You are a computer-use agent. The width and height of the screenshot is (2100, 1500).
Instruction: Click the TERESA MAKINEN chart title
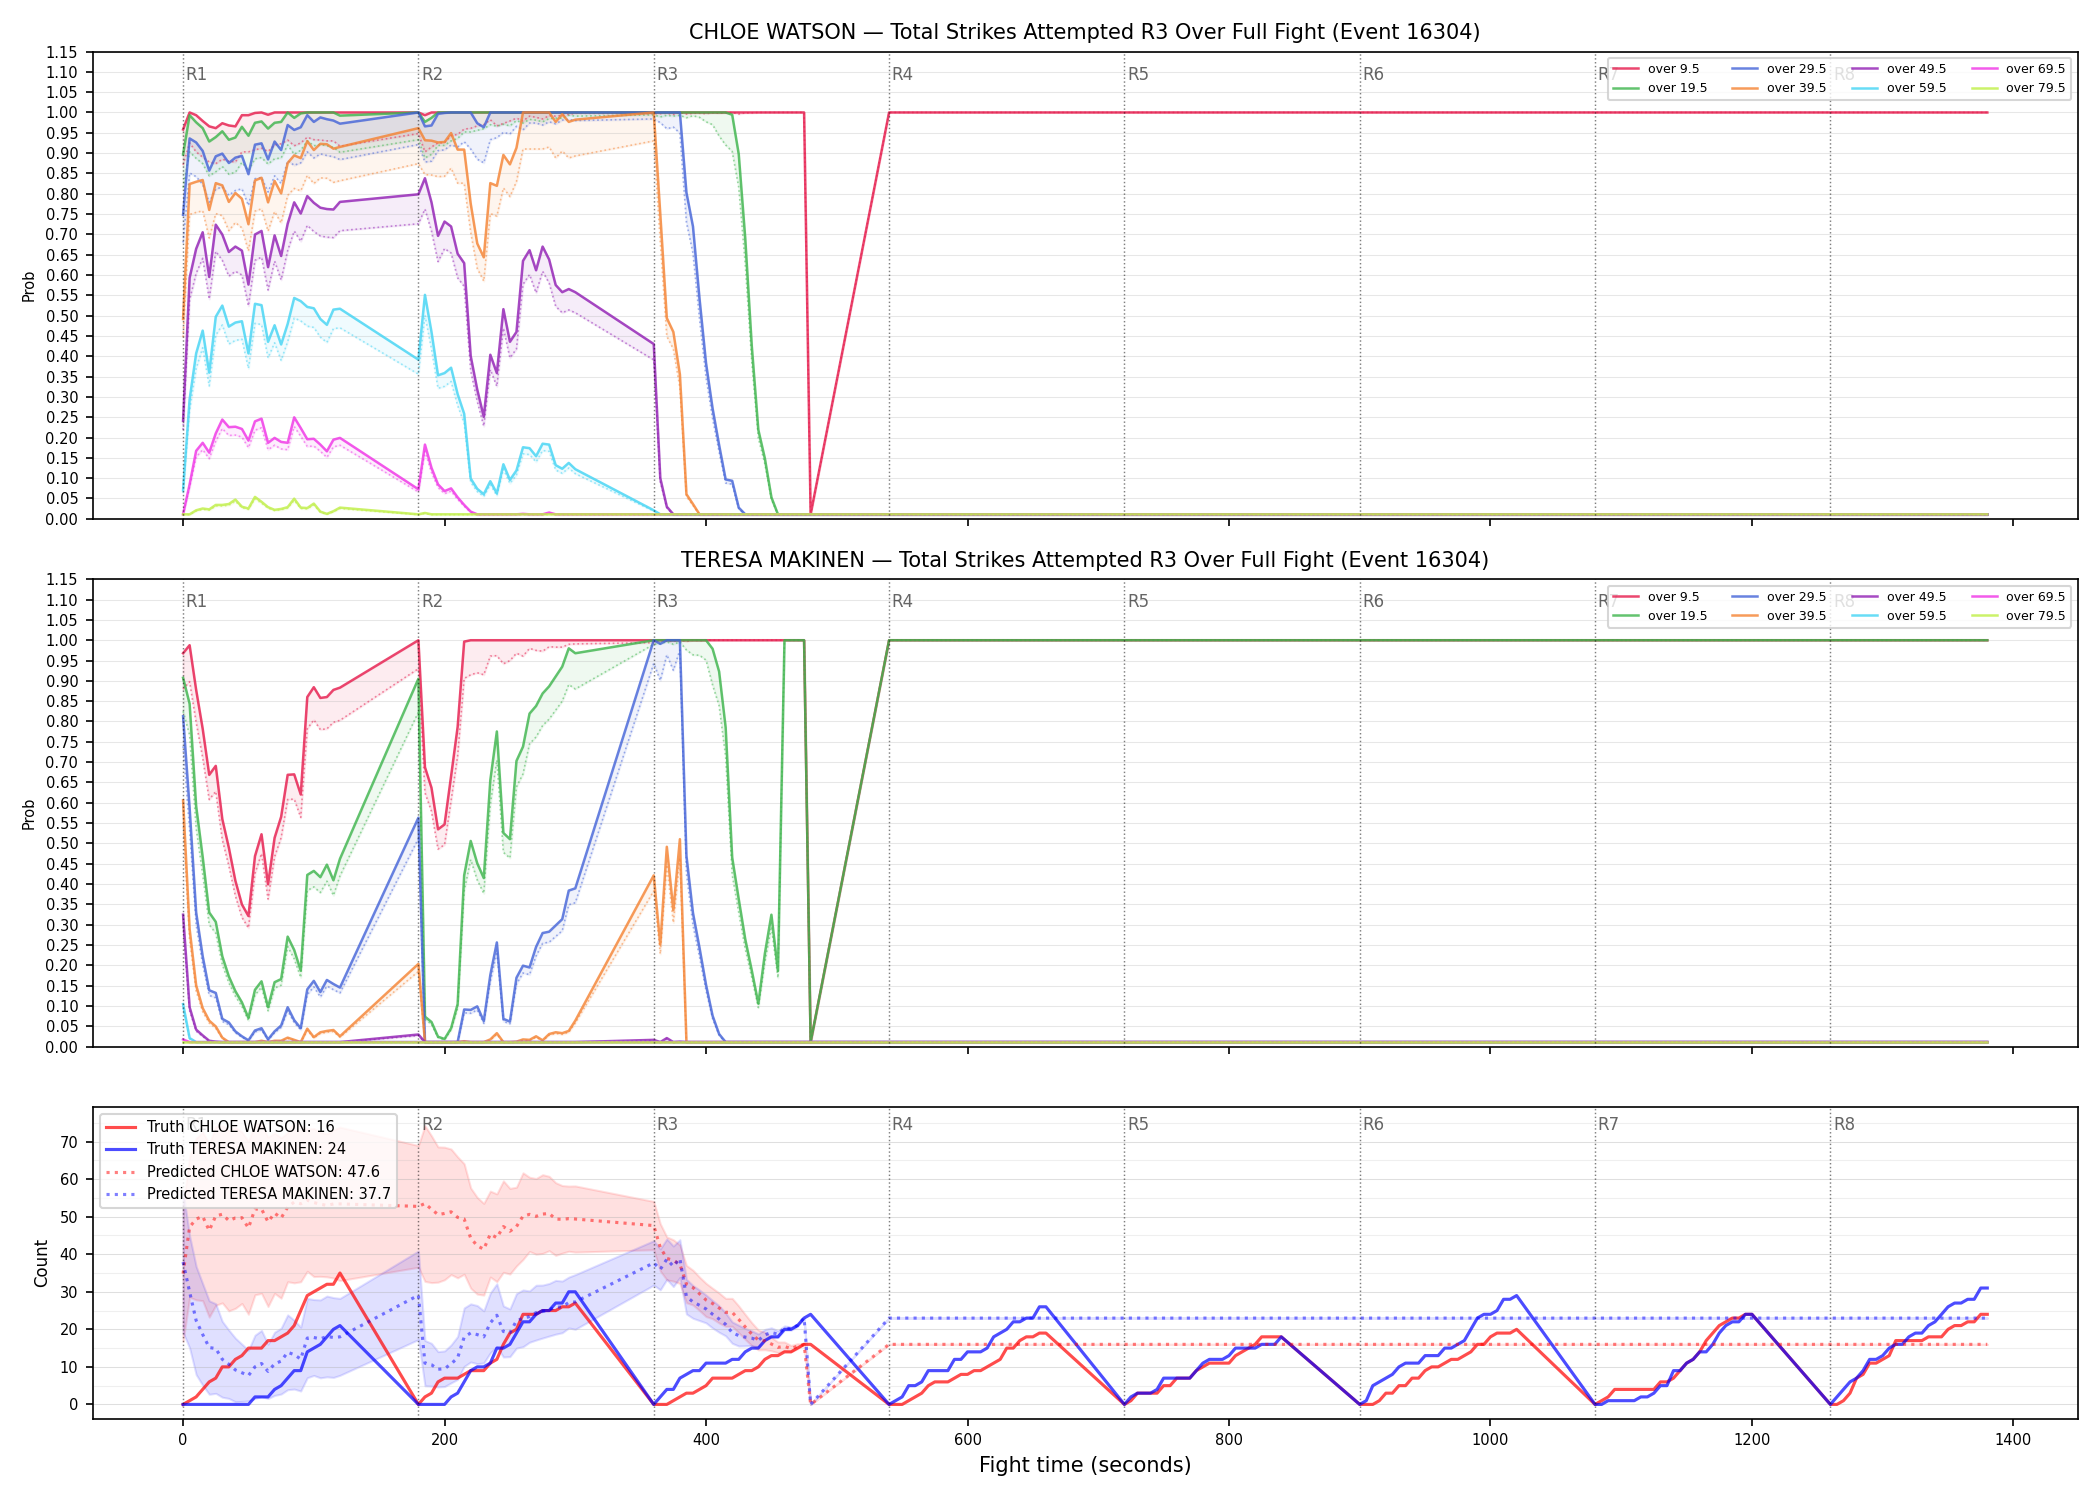1084,560
